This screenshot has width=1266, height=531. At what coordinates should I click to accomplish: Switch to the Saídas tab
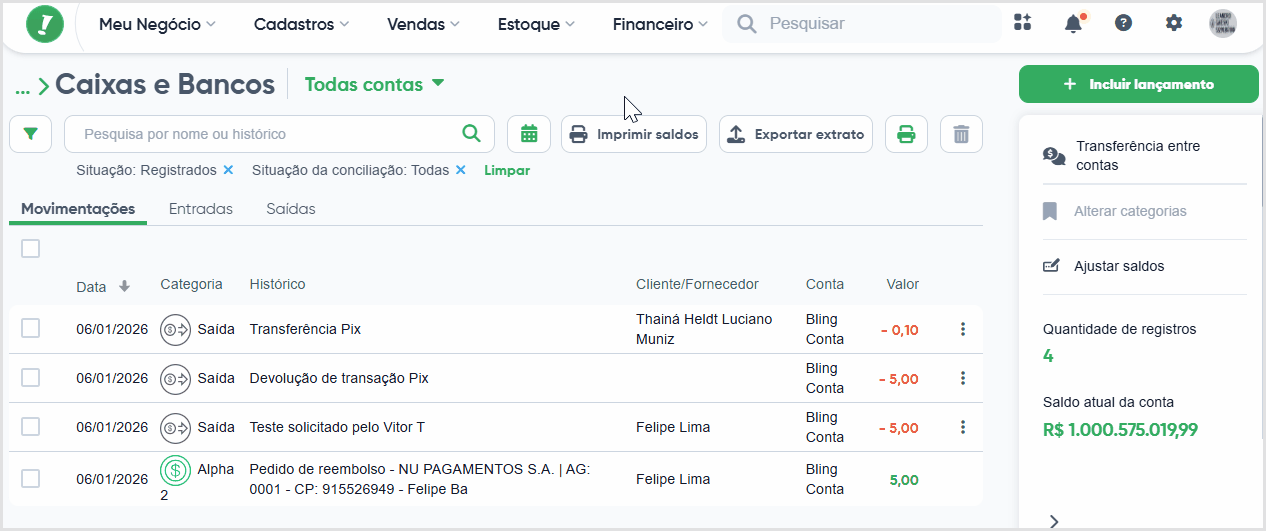(x=291, y=209)
